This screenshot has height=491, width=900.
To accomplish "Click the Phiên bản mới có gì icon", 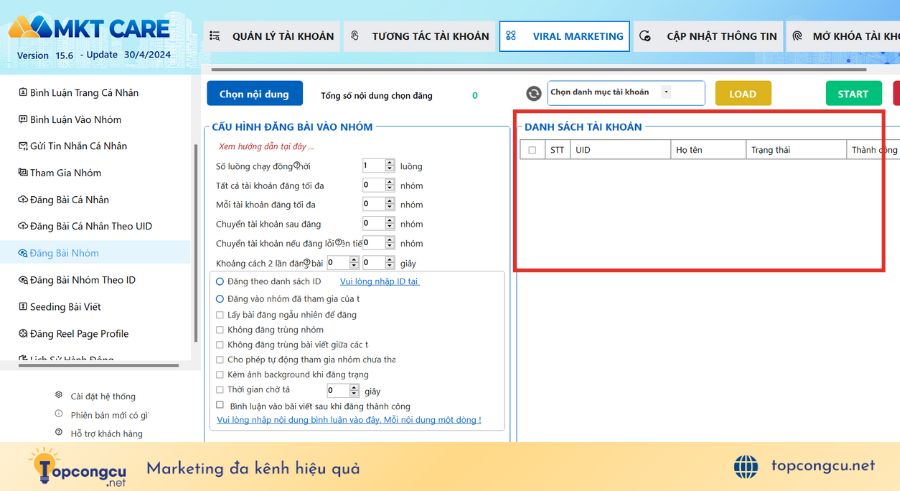I will click(59, 413).
